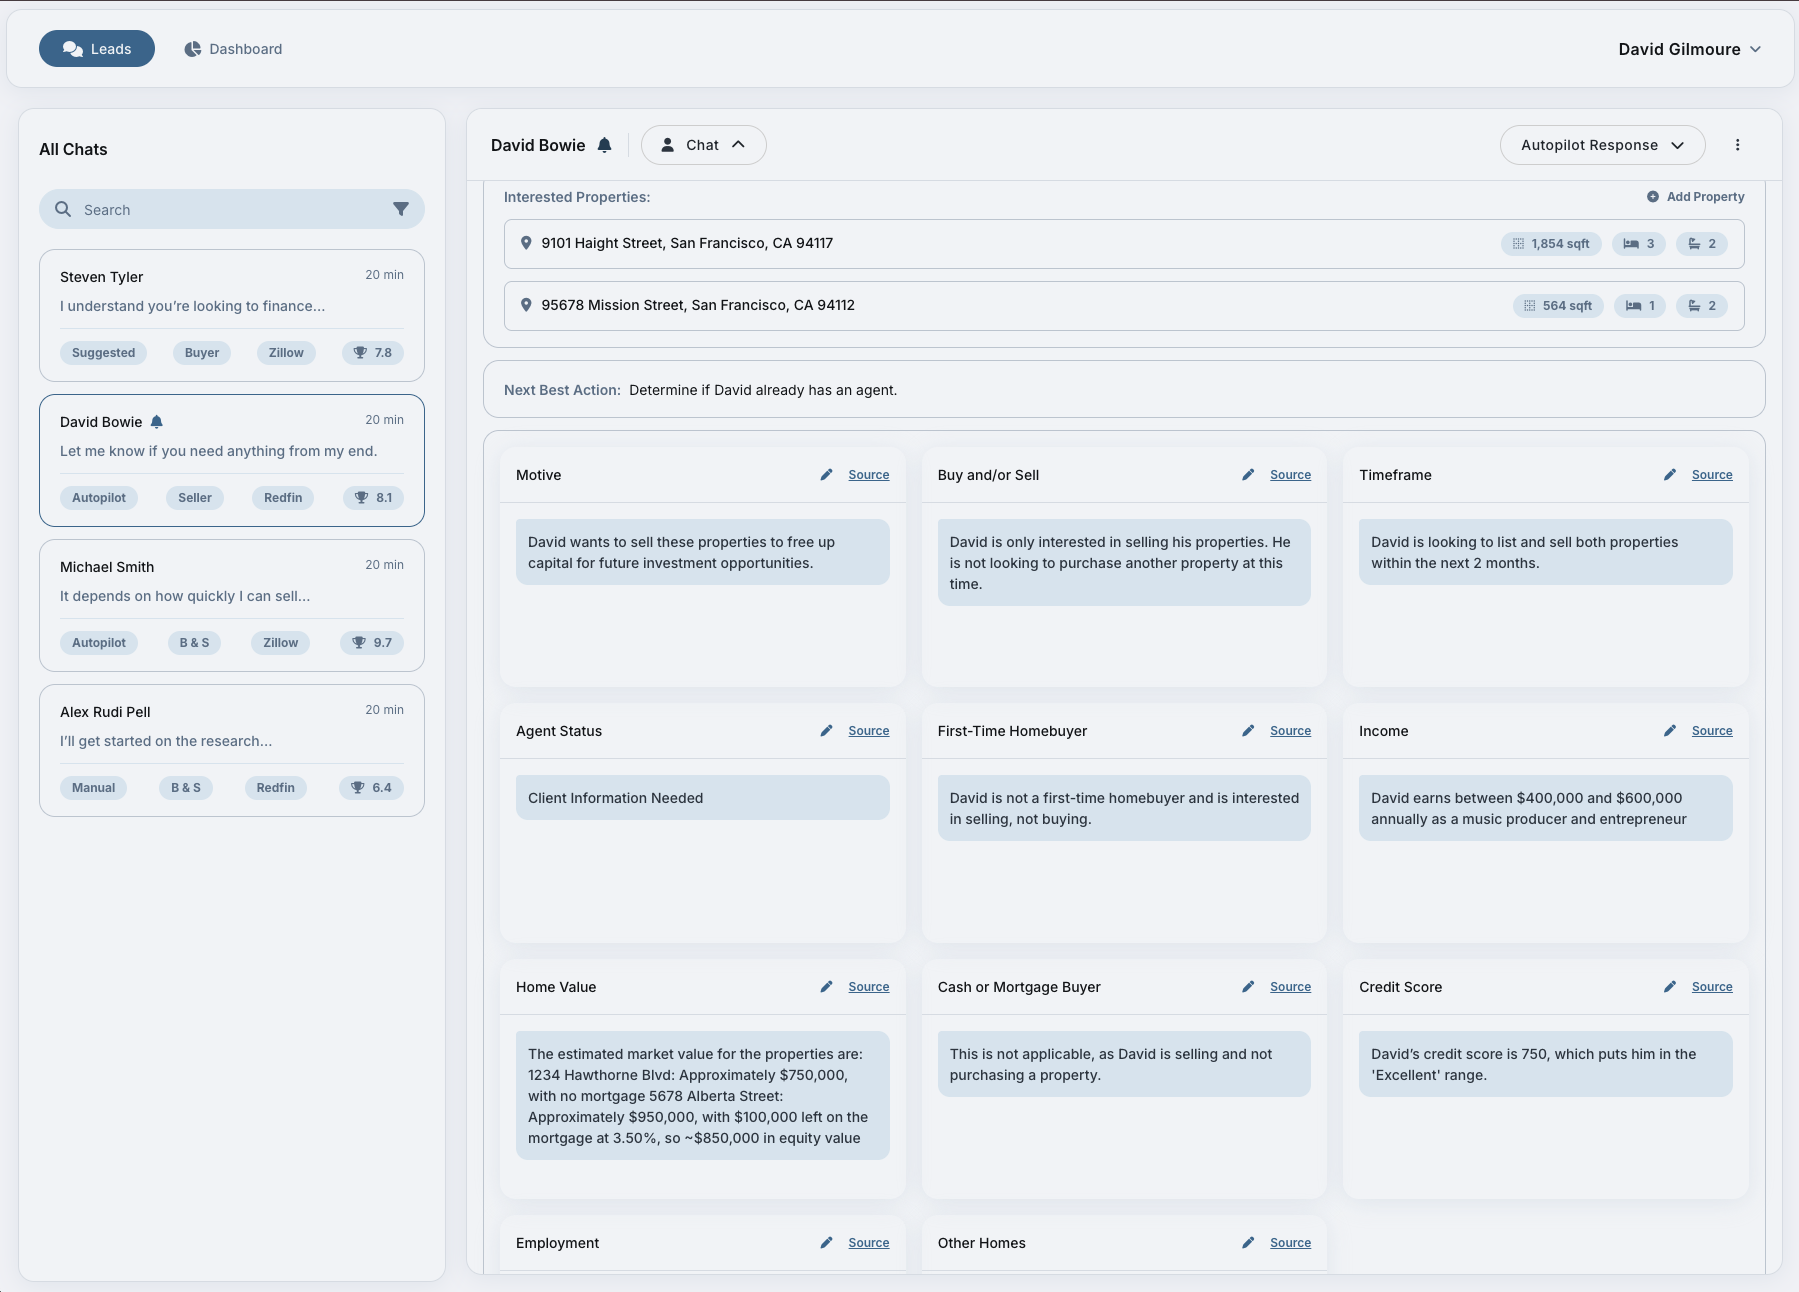Select the Leads tab
The width and height of the screenshot is (1799, 1292).
pos(97,49)
